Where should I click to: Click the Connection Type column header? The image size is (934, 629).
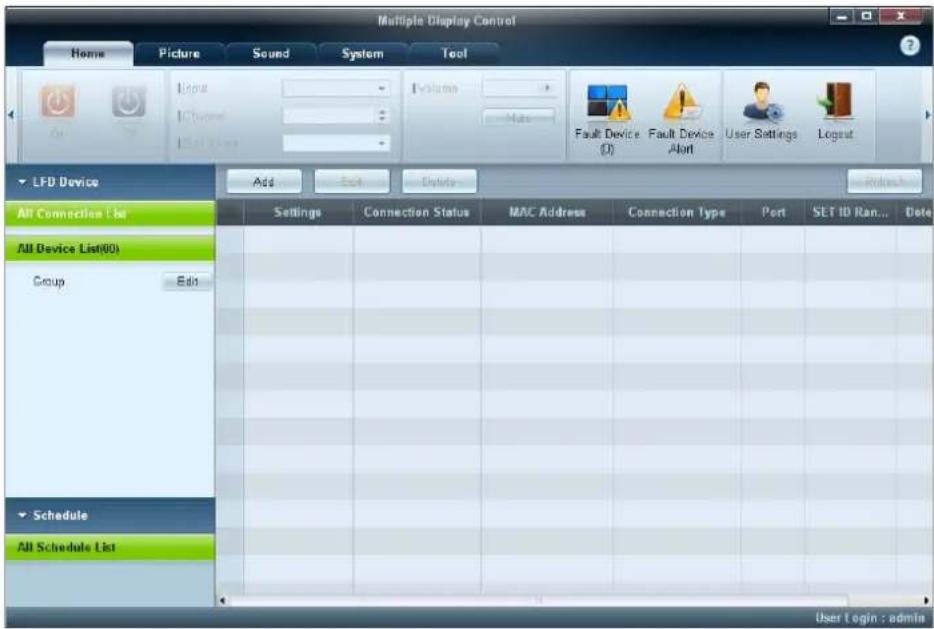[x=677, y=213]
